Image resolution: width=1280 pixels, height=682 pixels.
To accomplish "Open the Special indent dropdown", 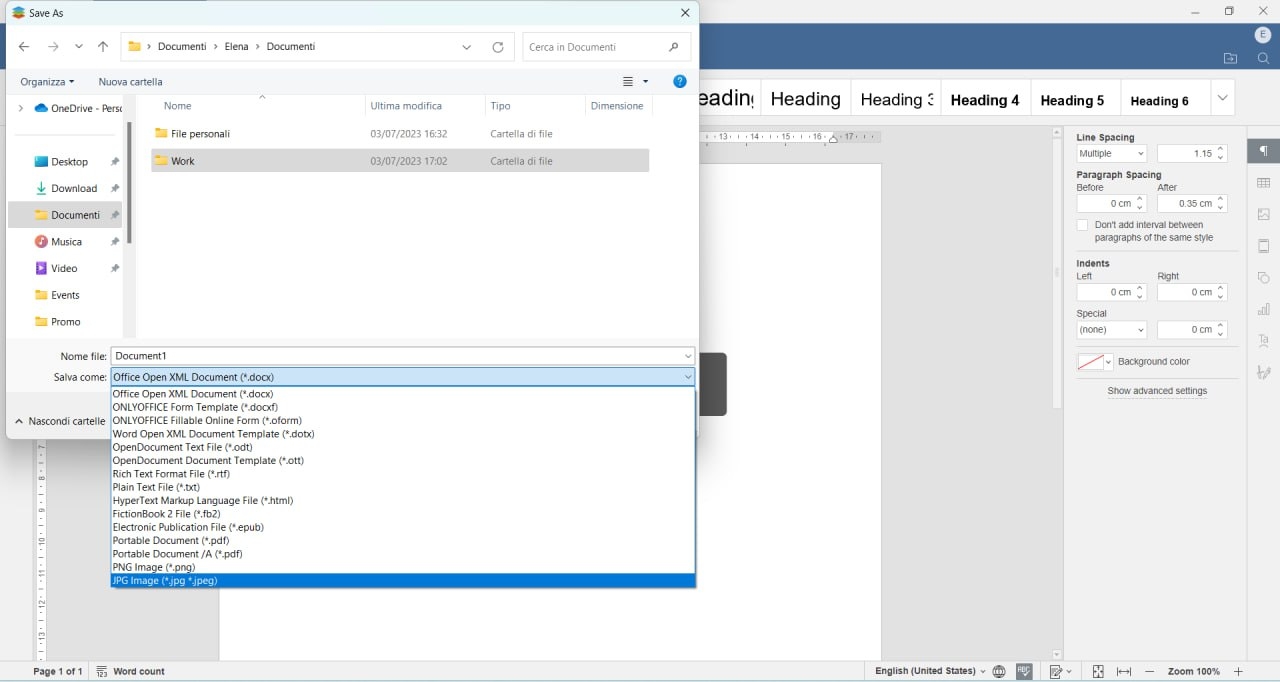I will click(x=1111, y=330).
